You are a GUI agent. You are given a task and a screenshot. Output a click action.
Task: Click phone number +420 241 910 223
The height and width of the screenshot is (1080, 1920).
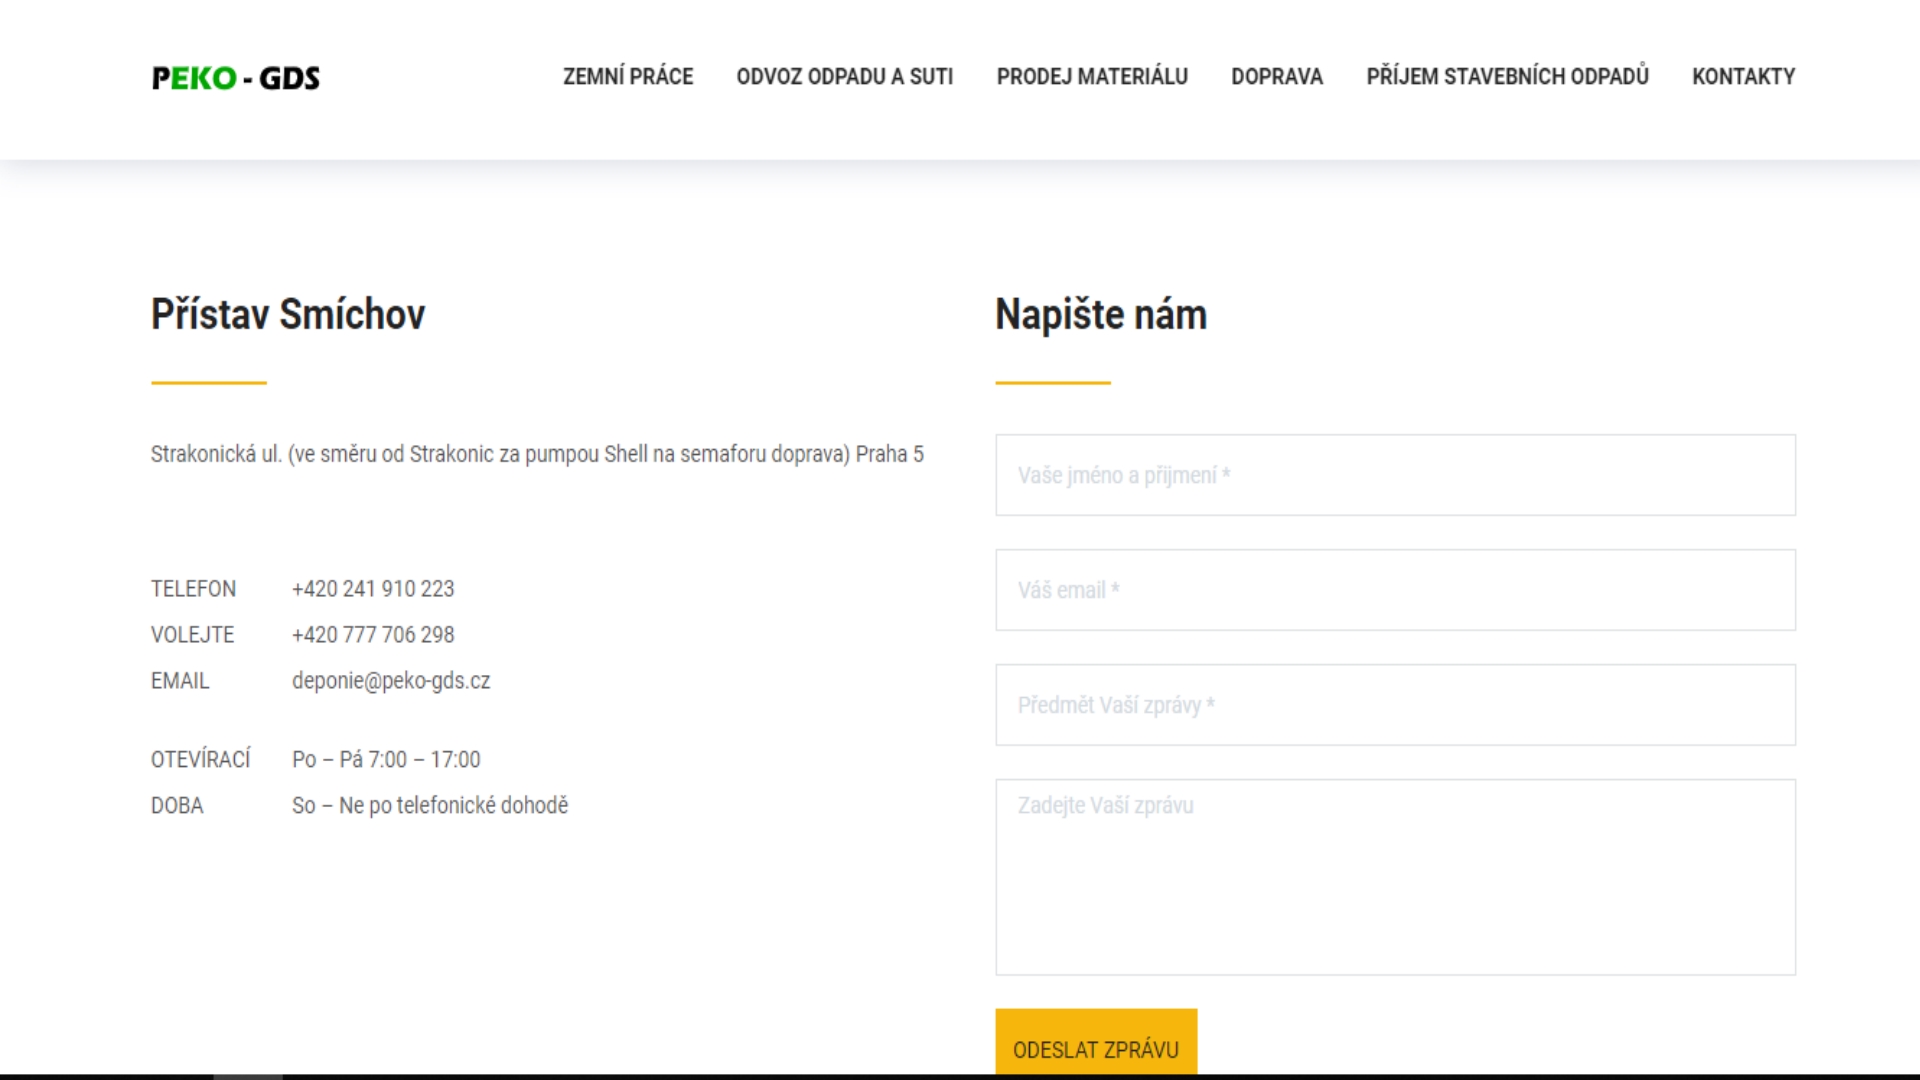(373, 589)
